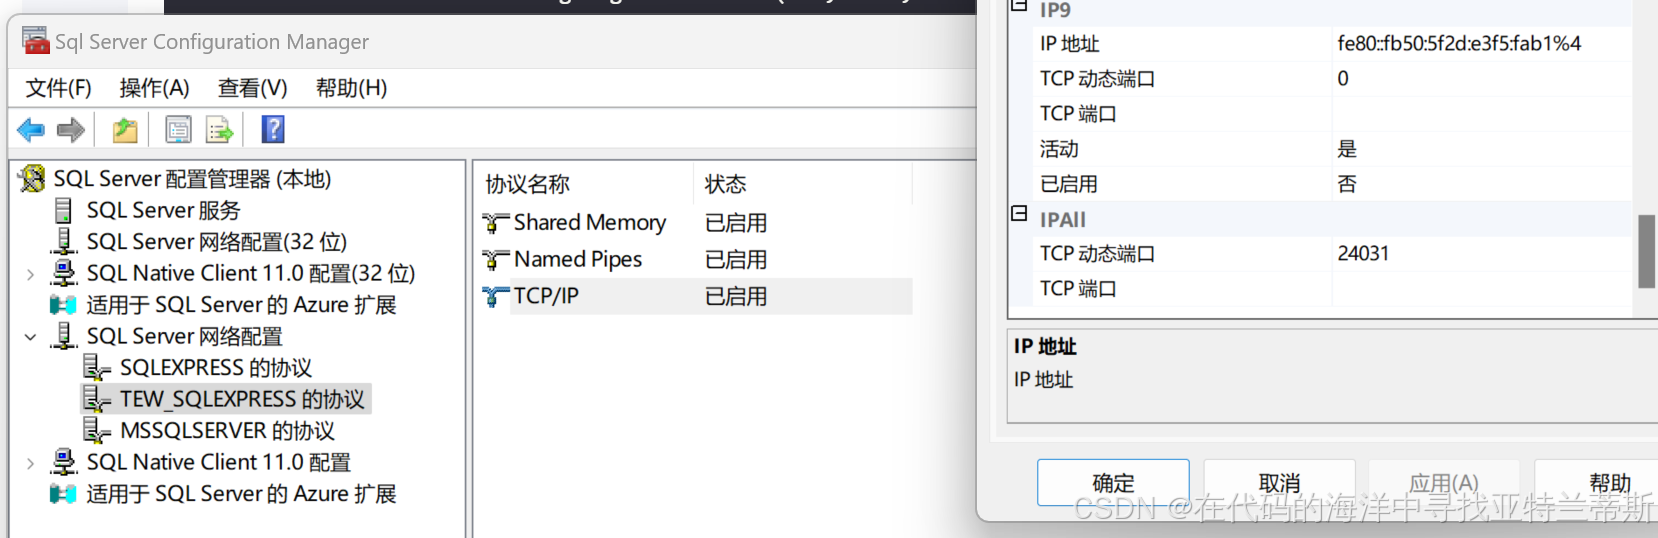Click the Shared Memory protocol icon
This screenshot has width=1658, height=538.
496,222
